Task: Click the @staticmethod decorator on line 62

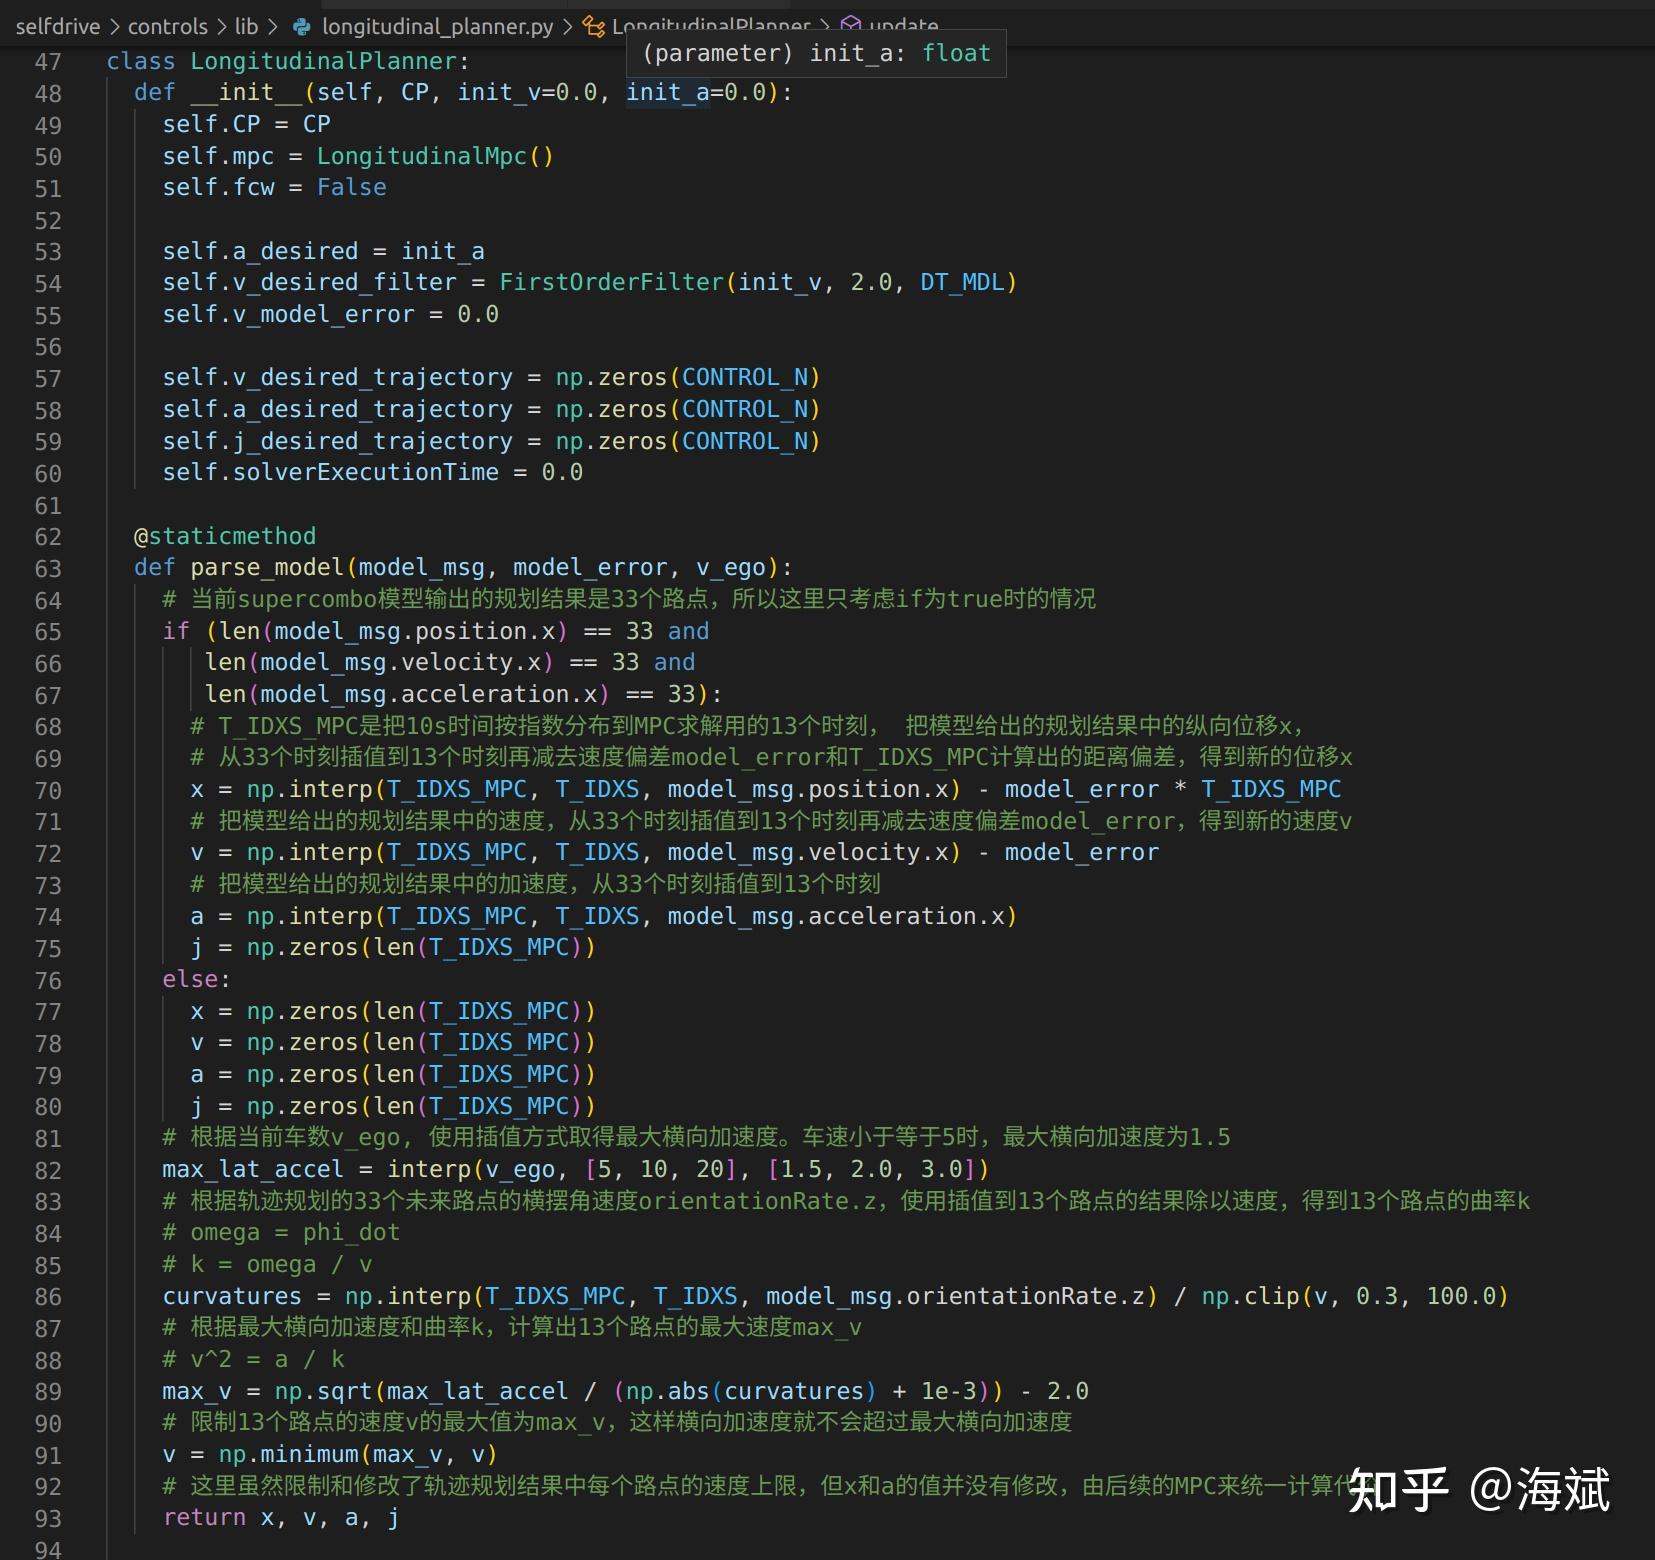Action: [224, 536]
